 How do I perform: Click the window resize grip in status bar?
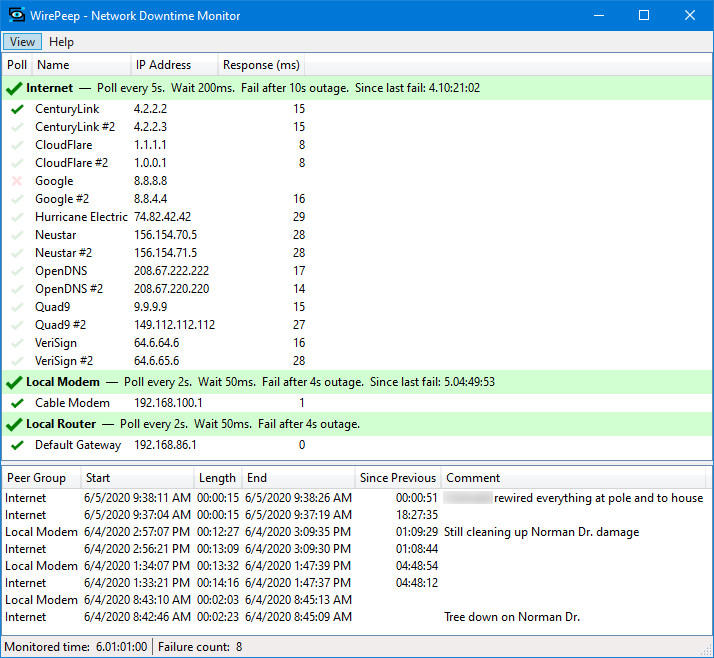706,650
